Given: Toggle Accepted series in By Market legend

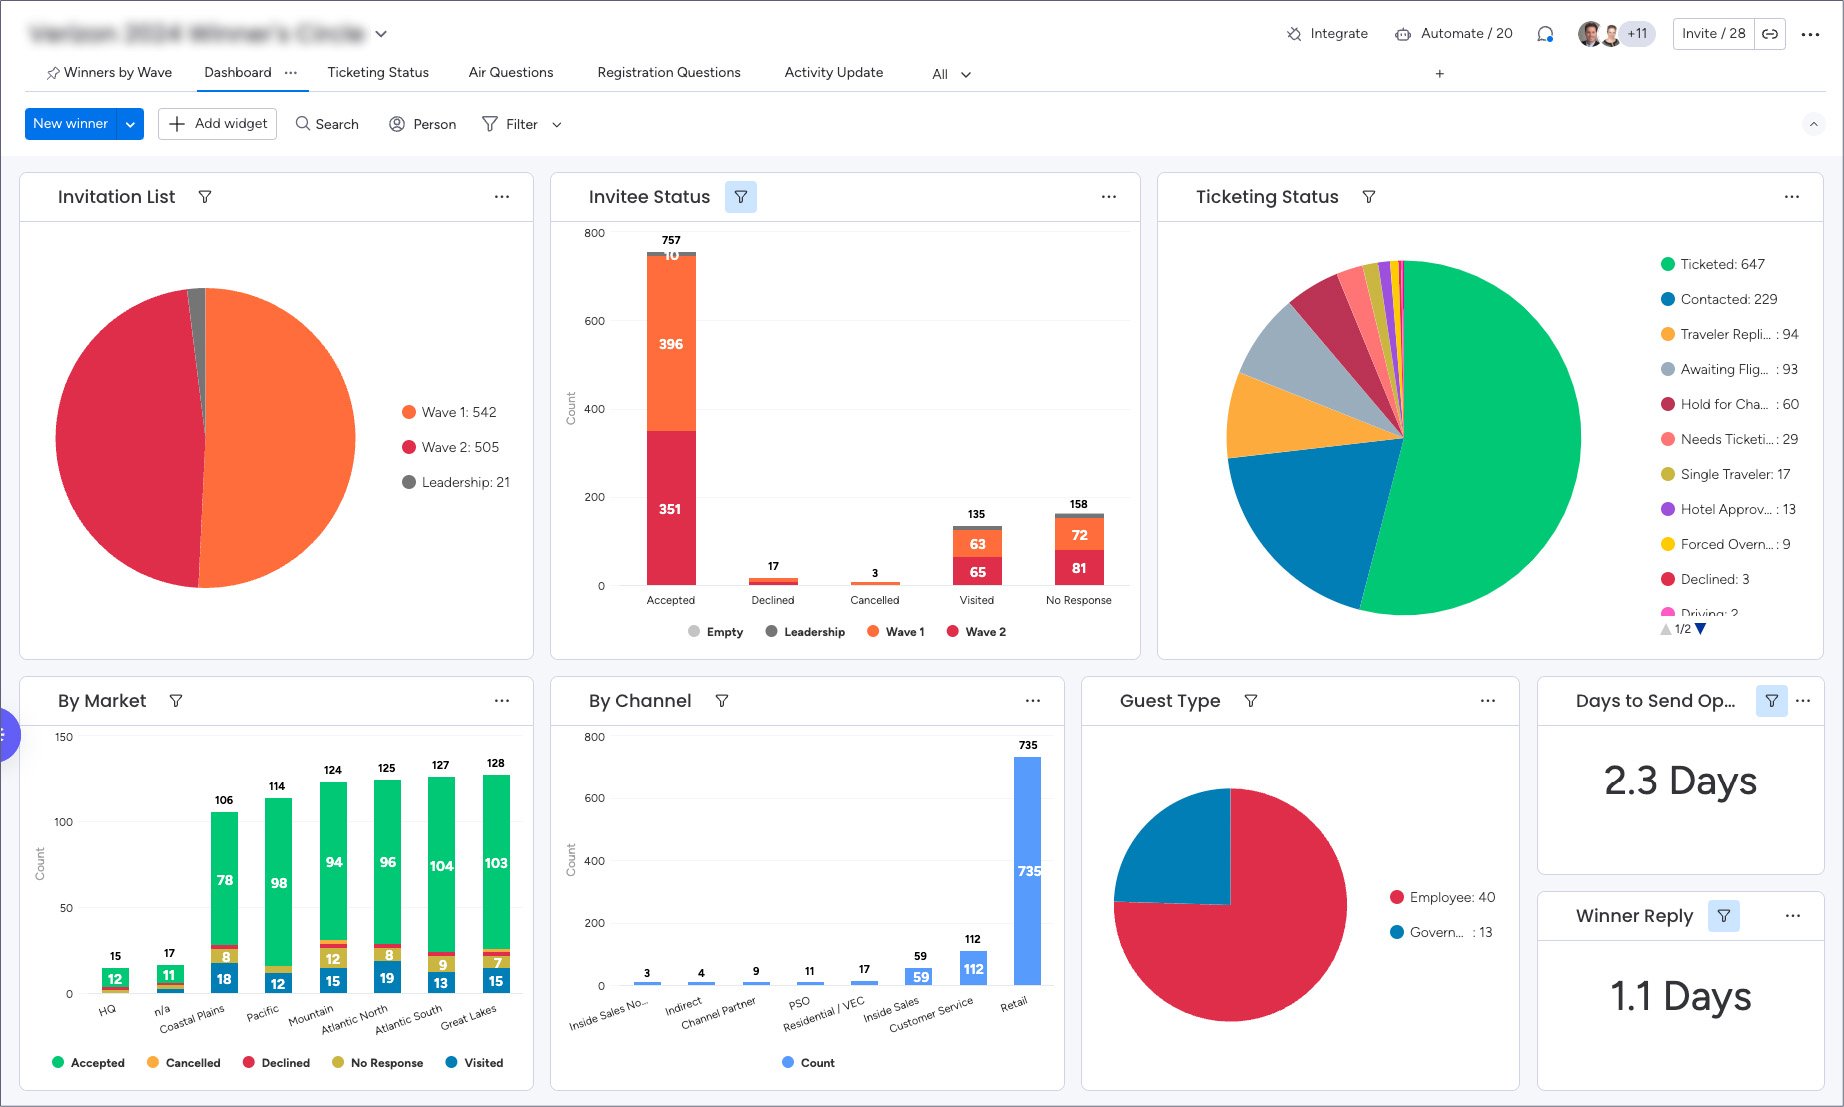Looking at the screenshot, I should click(88, 1063).
